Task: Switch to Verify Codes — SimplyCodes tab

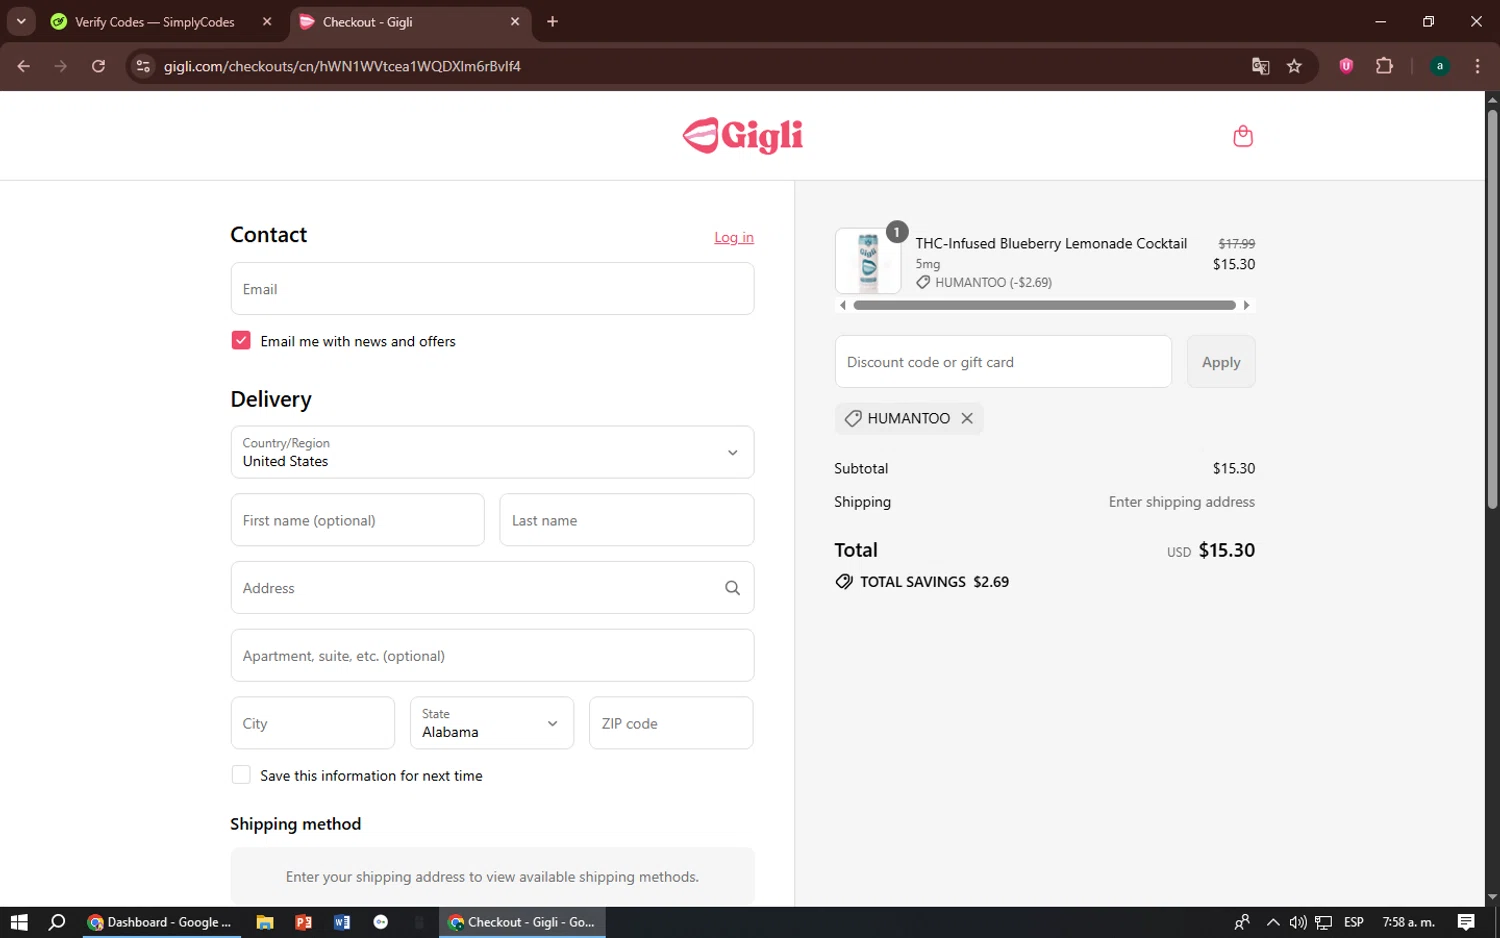Action: pos(155,22)
